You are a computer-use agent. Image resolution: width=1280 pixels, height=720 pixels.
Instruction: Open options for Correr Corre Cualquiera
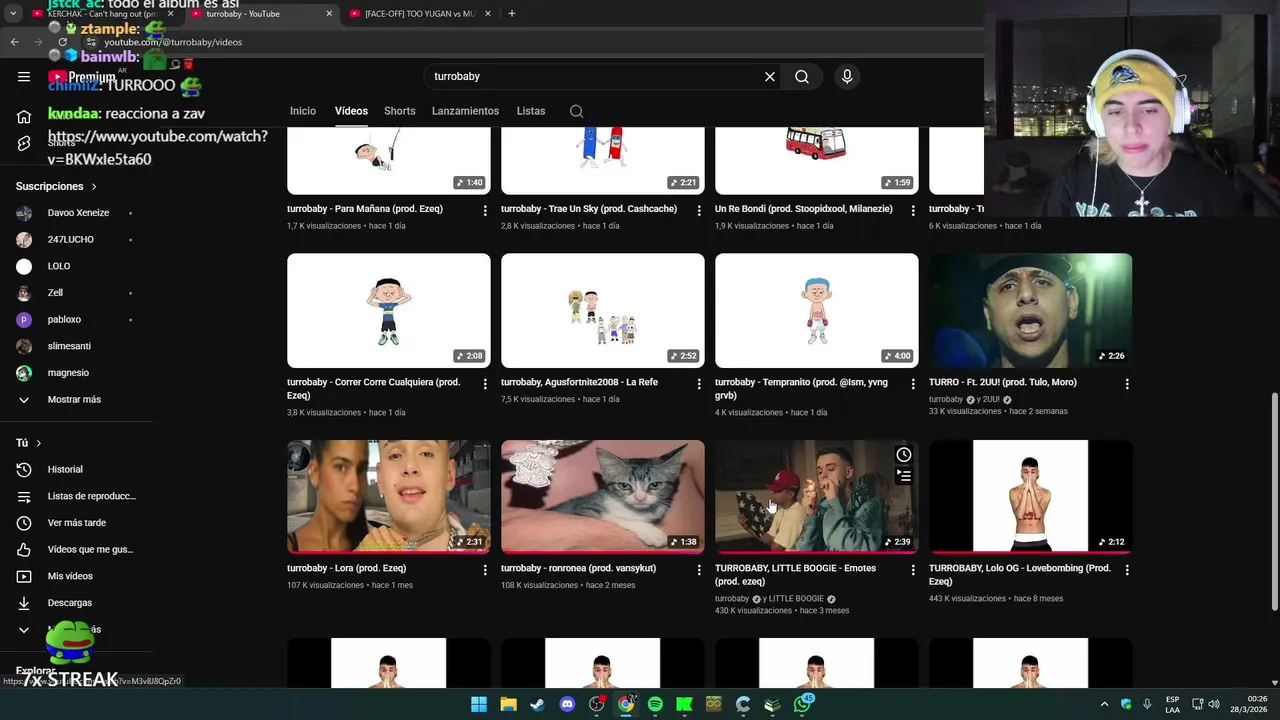[x=485, y=383]
